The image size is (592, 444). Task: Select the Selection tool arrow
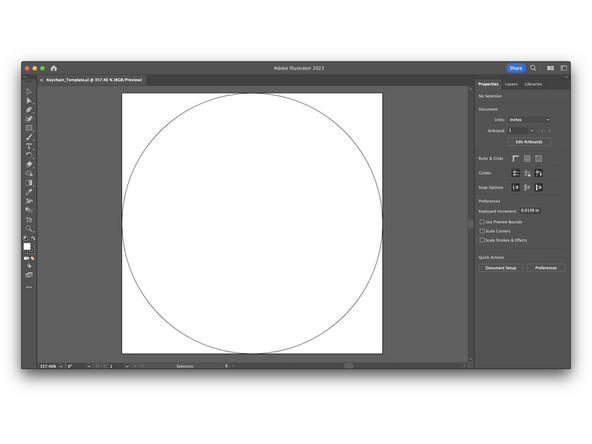[x=29, y=91]
